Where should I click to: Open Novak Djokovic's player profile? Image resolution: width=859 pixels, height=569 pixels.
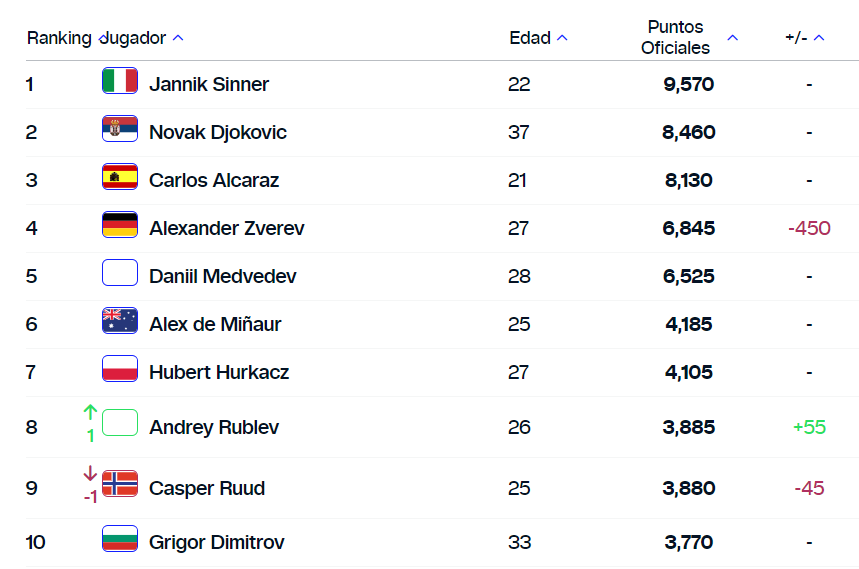(x=218, y=132)
